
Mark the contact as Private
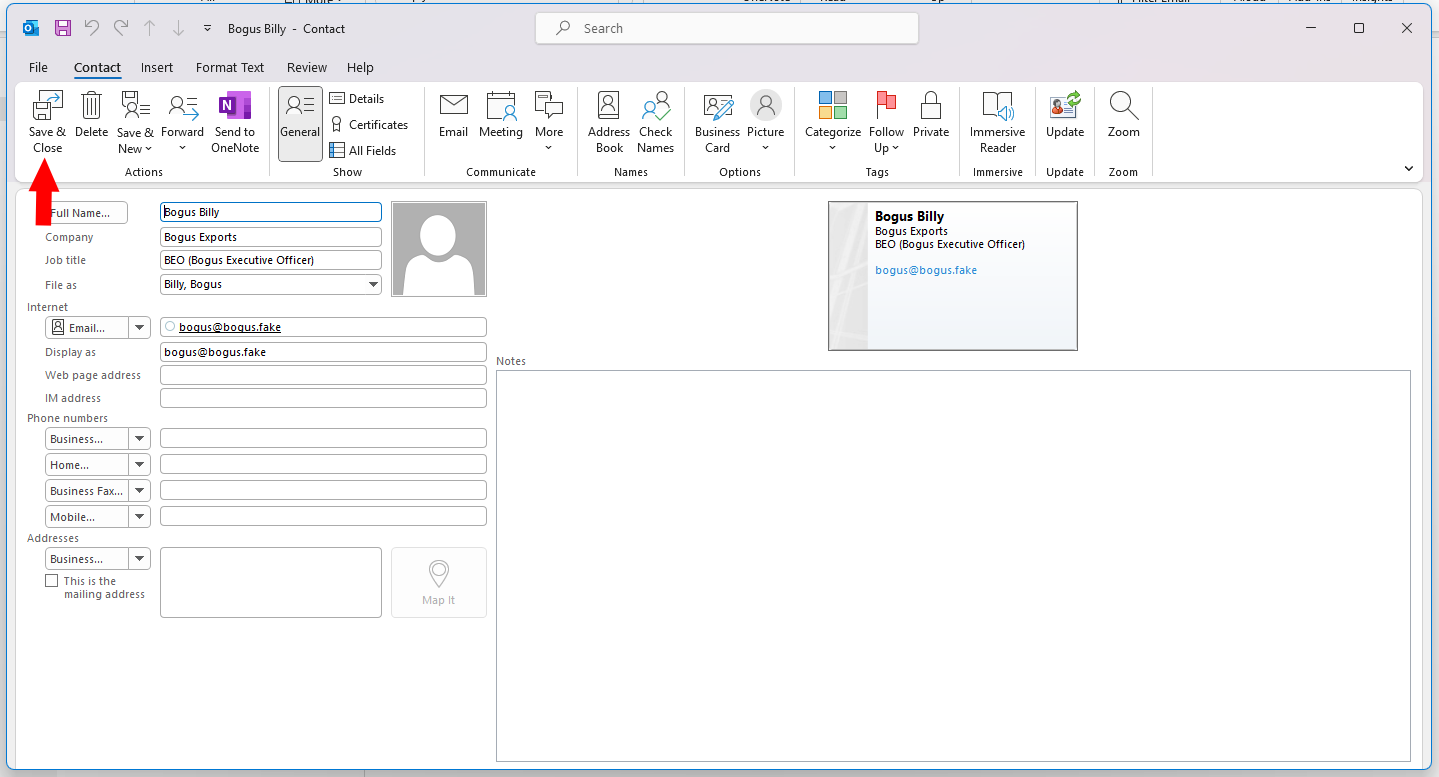930,106
